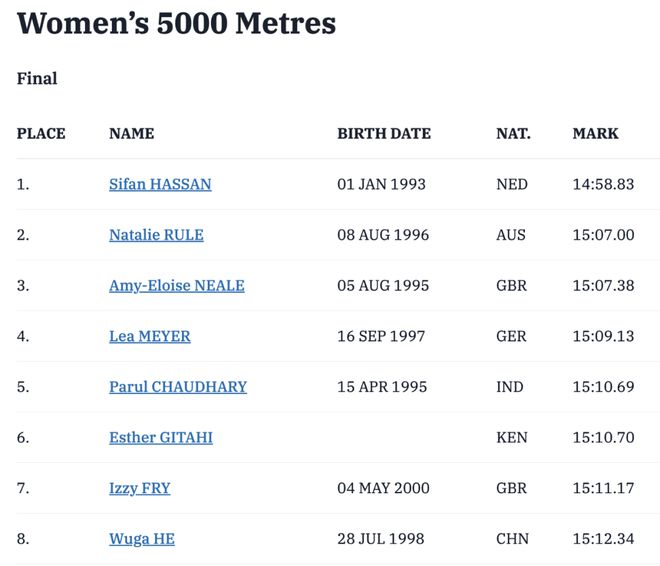Click the mark 15:12.34
The height and width of the screenshot is (566, 660).
(603, 539)
